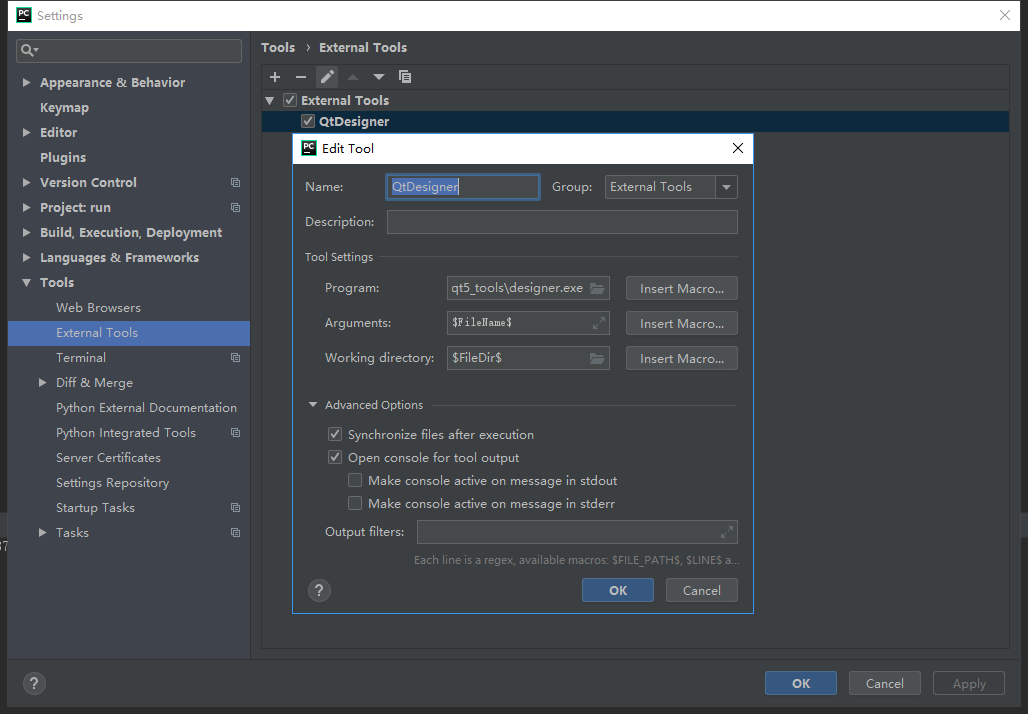Remove selected tool with minus icon
The width and height of the screenshot is (1028, 714).
[301, 77]
